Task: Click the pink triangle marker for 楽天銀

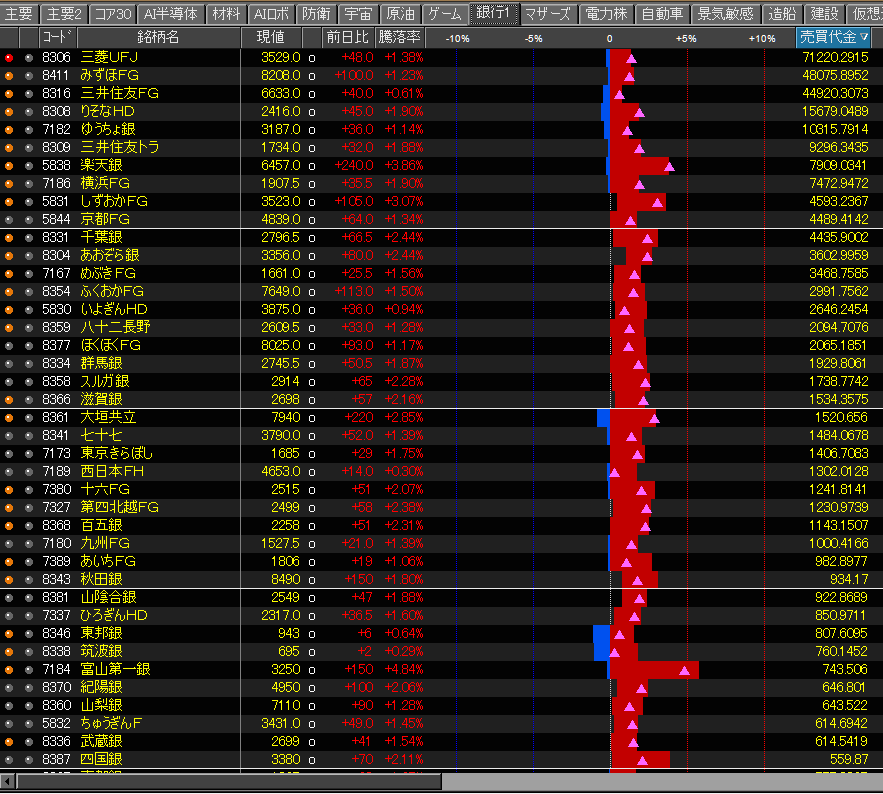Action: coord(670,166)
